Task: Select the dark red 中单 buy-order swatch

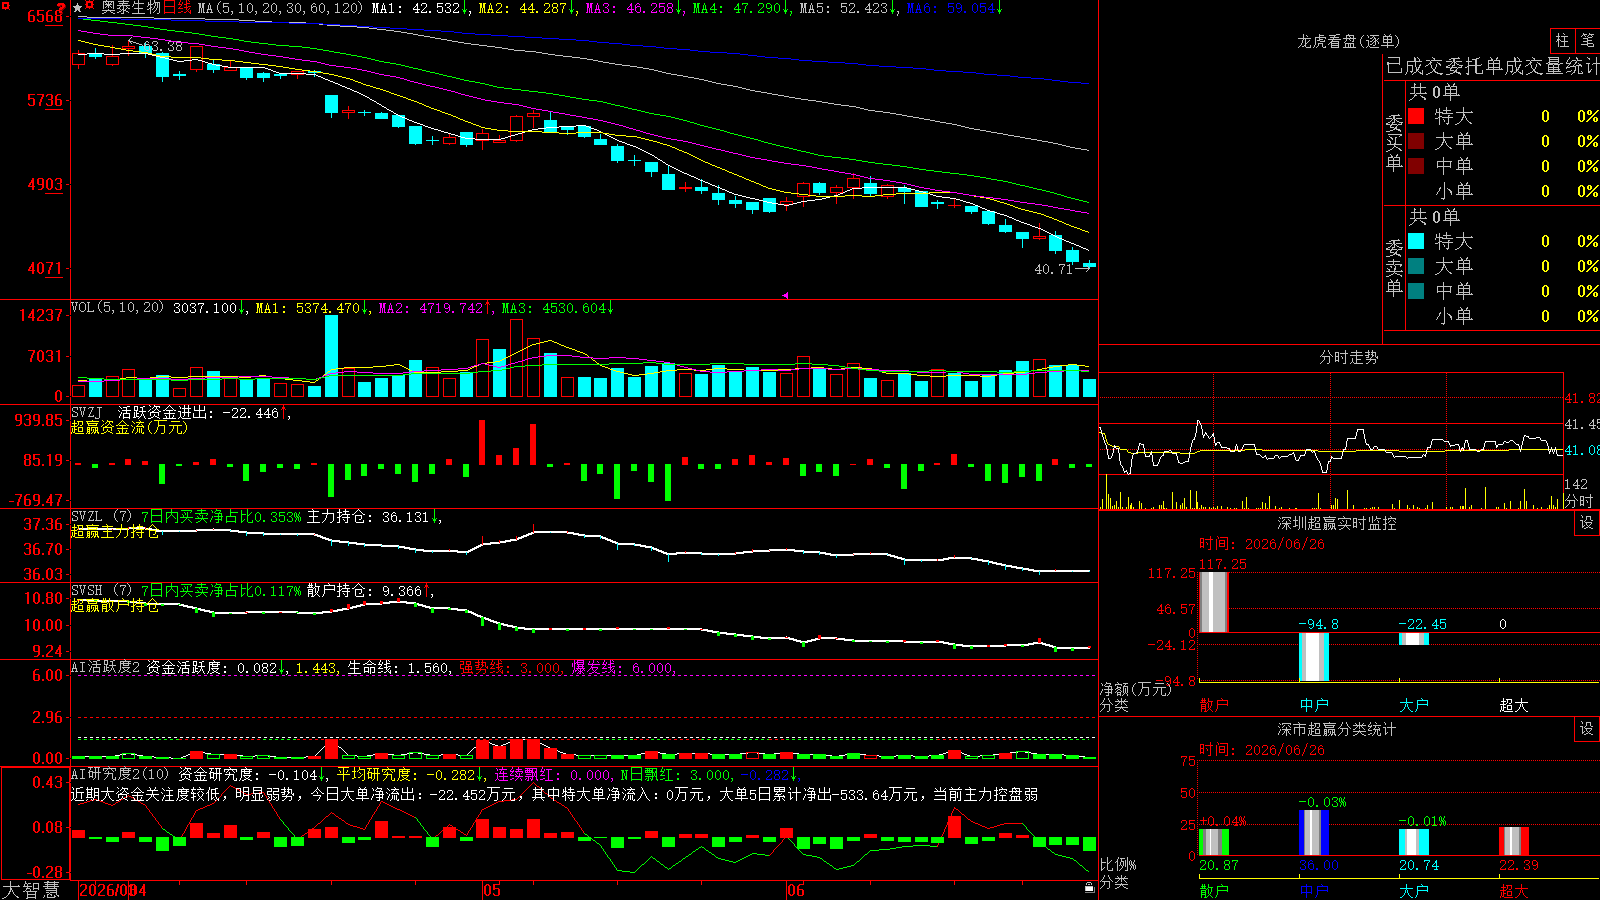Action: [x=1416, y=166]
